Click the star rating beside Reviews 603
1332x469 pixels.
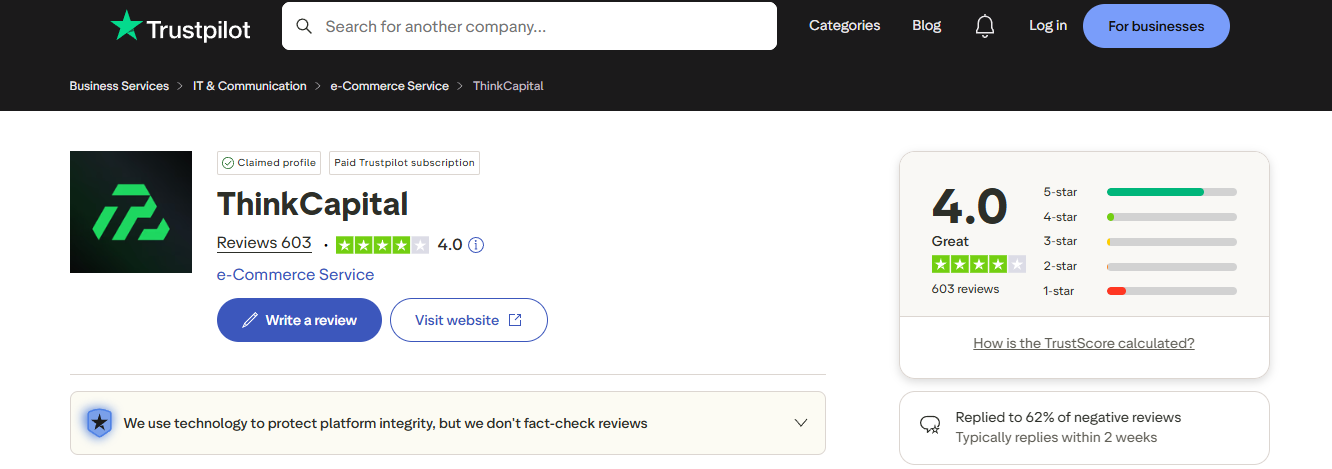coord(382,245)
